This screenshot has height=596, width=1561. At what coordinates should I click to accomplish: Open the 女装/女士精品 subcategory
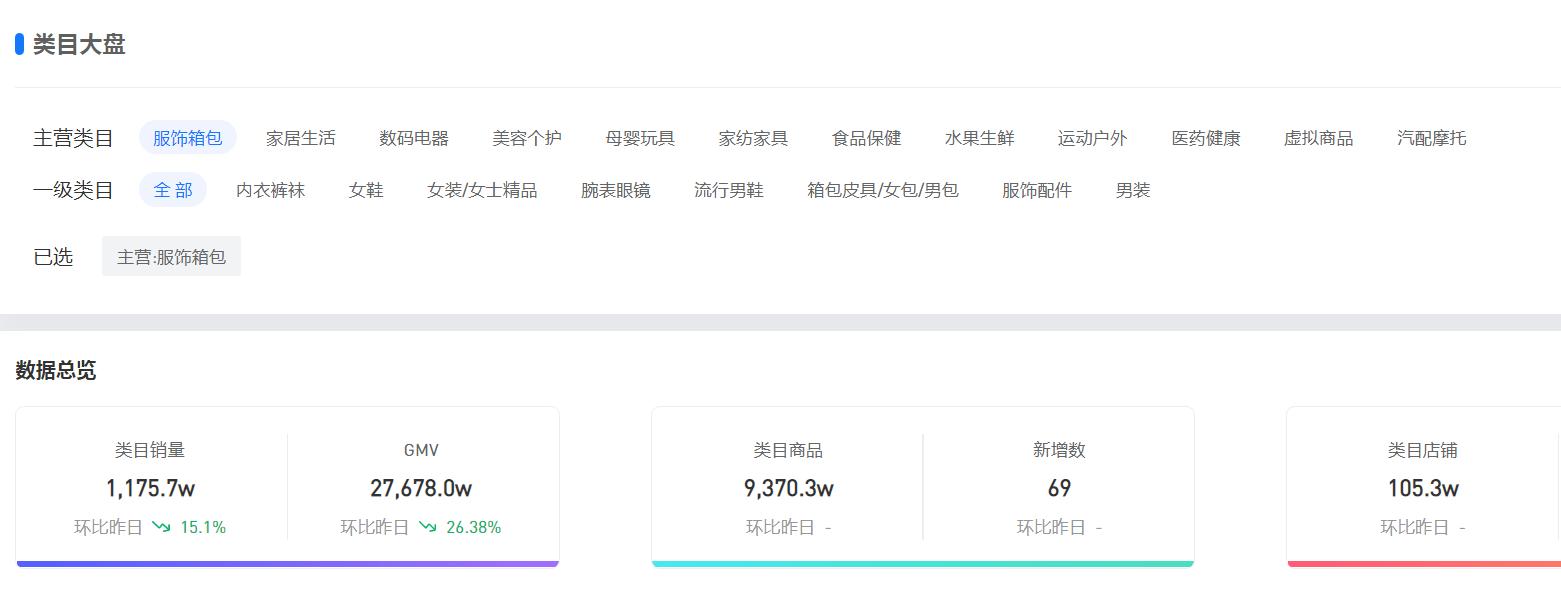[x=483, y=189]
